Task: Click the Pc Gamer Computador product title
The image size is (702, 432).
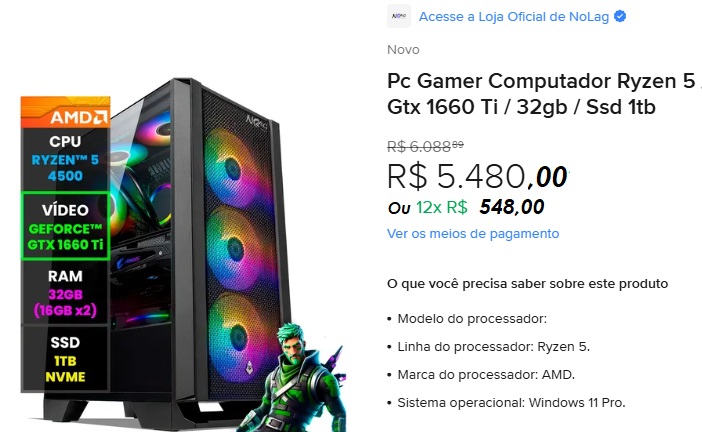Action: (543, 94)
